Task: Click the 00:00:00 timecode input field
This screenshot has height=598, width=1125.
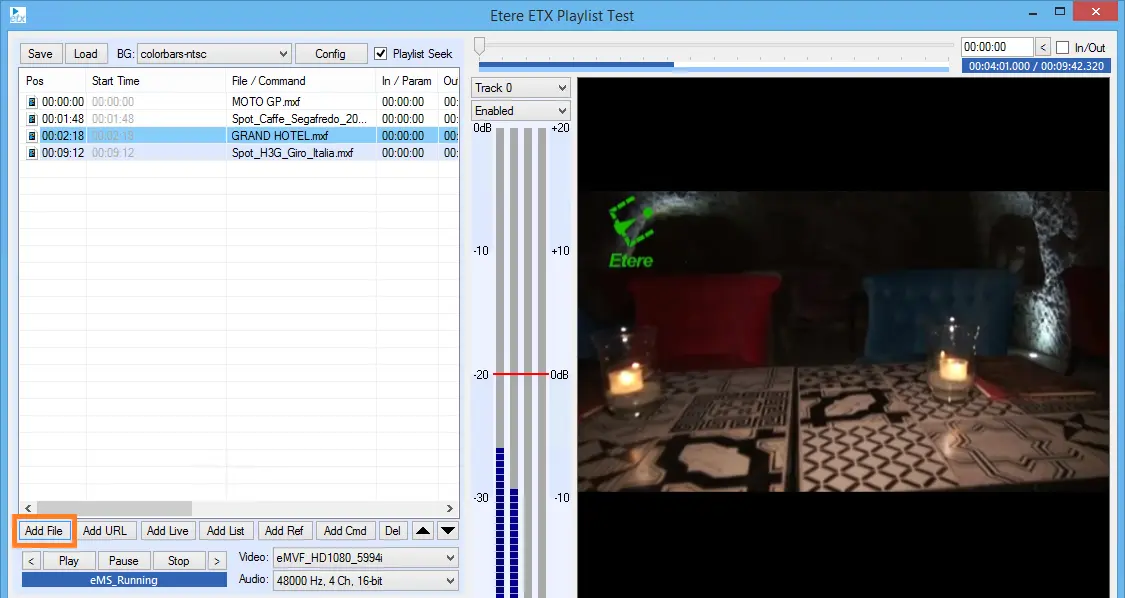Action: 996,47
